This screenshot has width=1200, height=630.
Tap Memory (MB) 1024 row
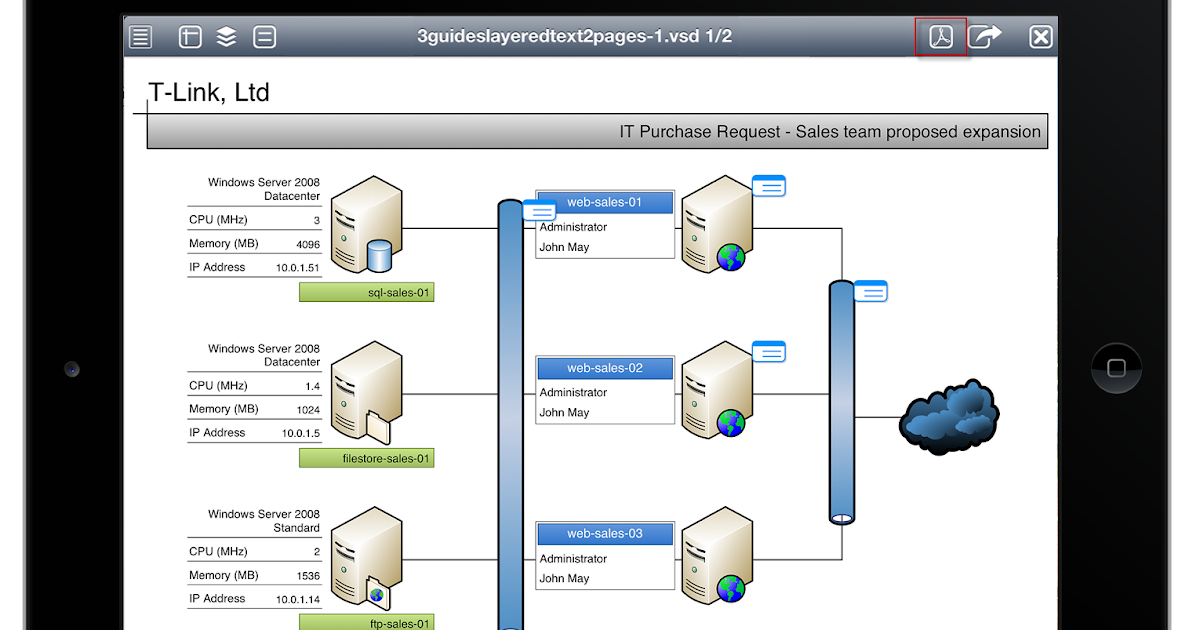(254, 409)
